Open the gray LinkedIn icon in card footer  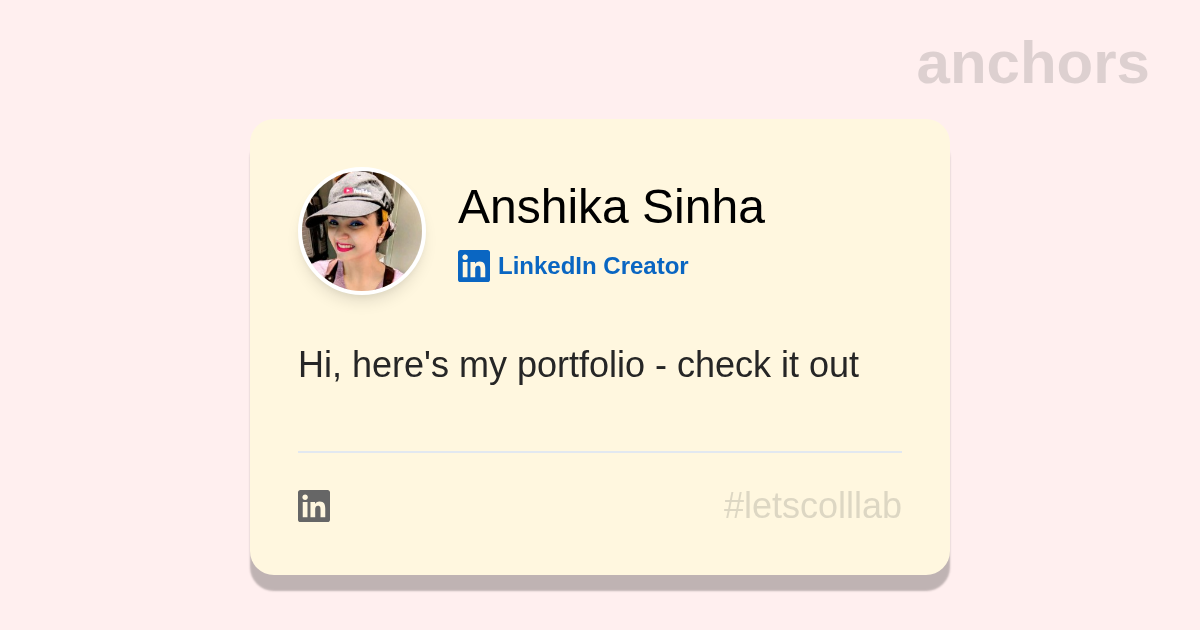(x=314, y=506)
